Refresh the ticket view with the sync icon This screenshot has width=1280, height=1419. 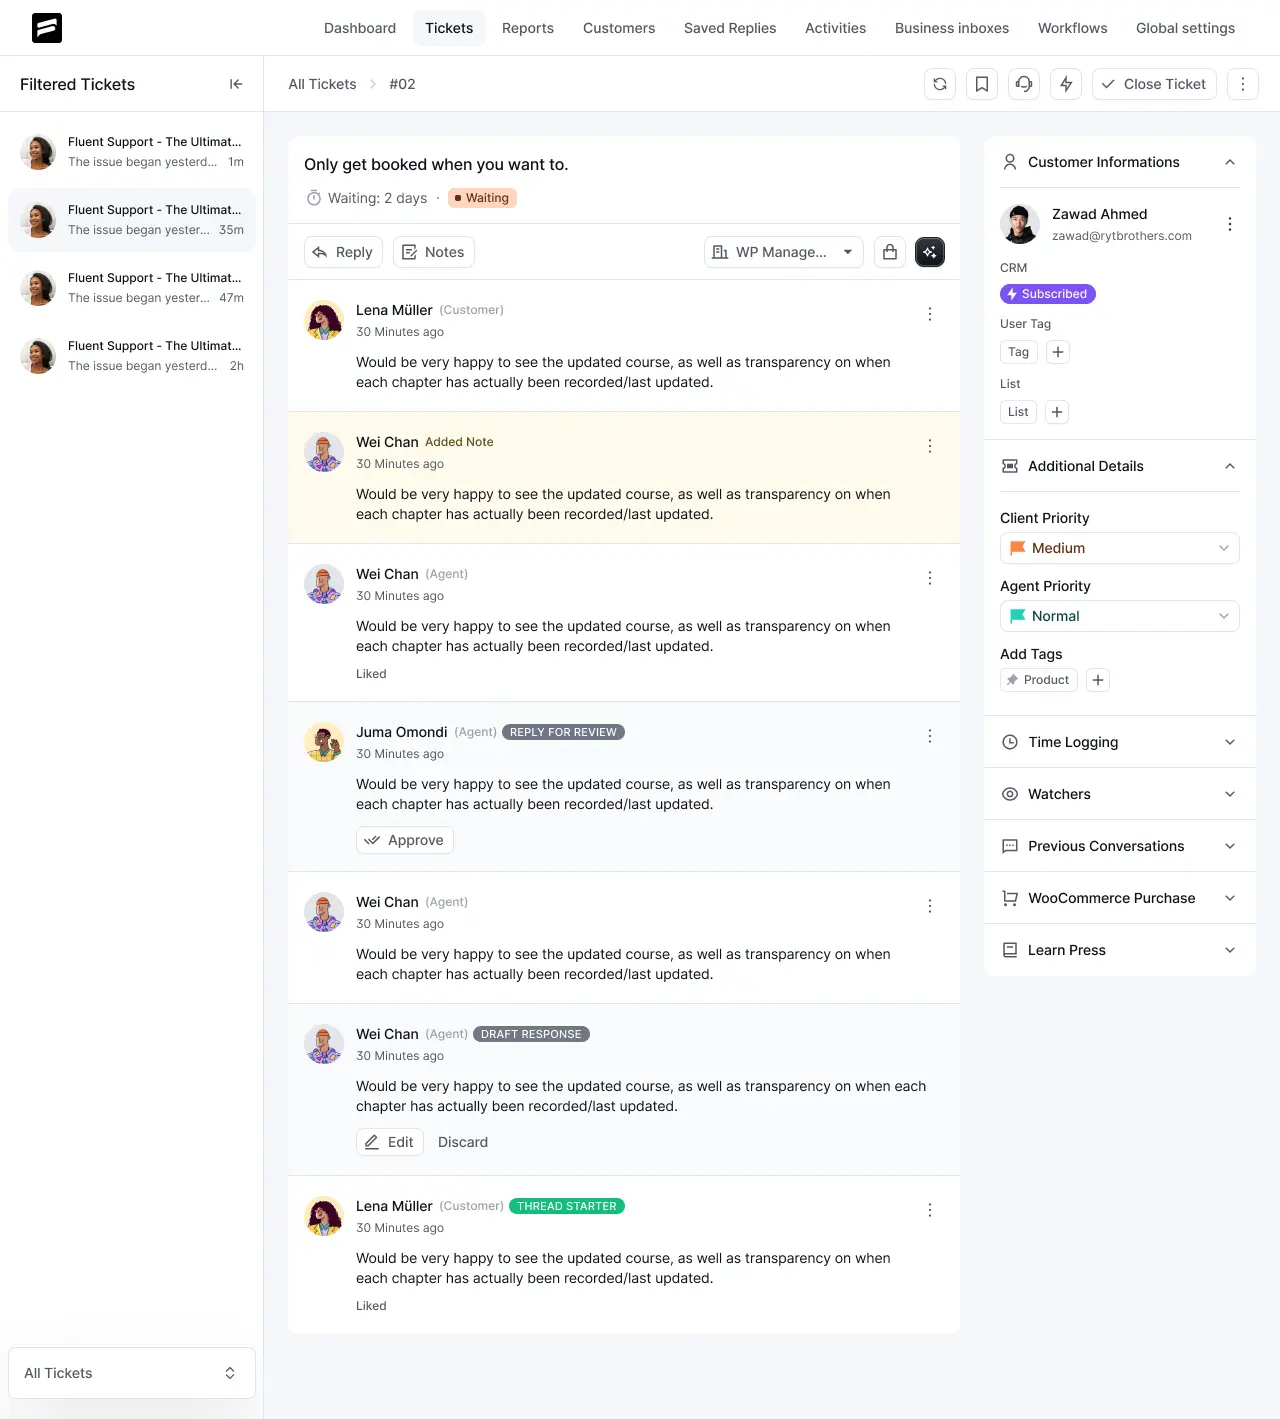tap(939, 84)
